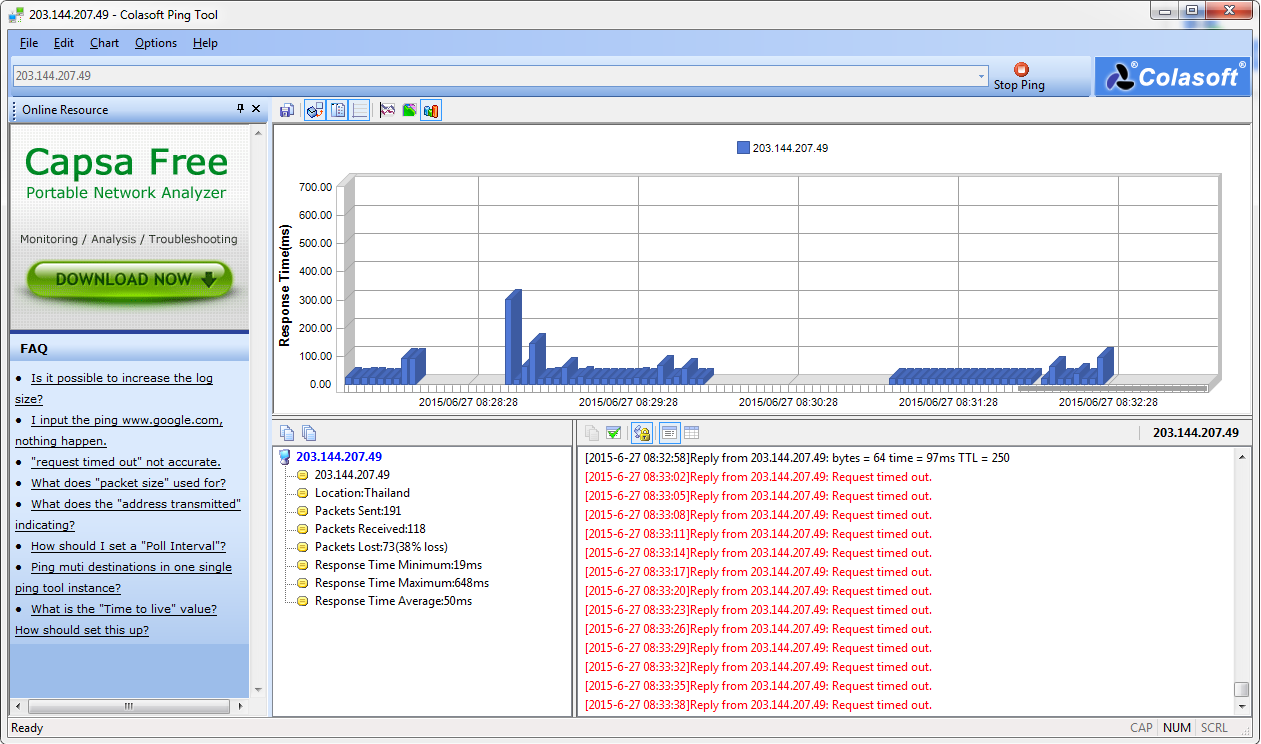
Task: Click the Capsa Free banner title
Action: point(127,162)
